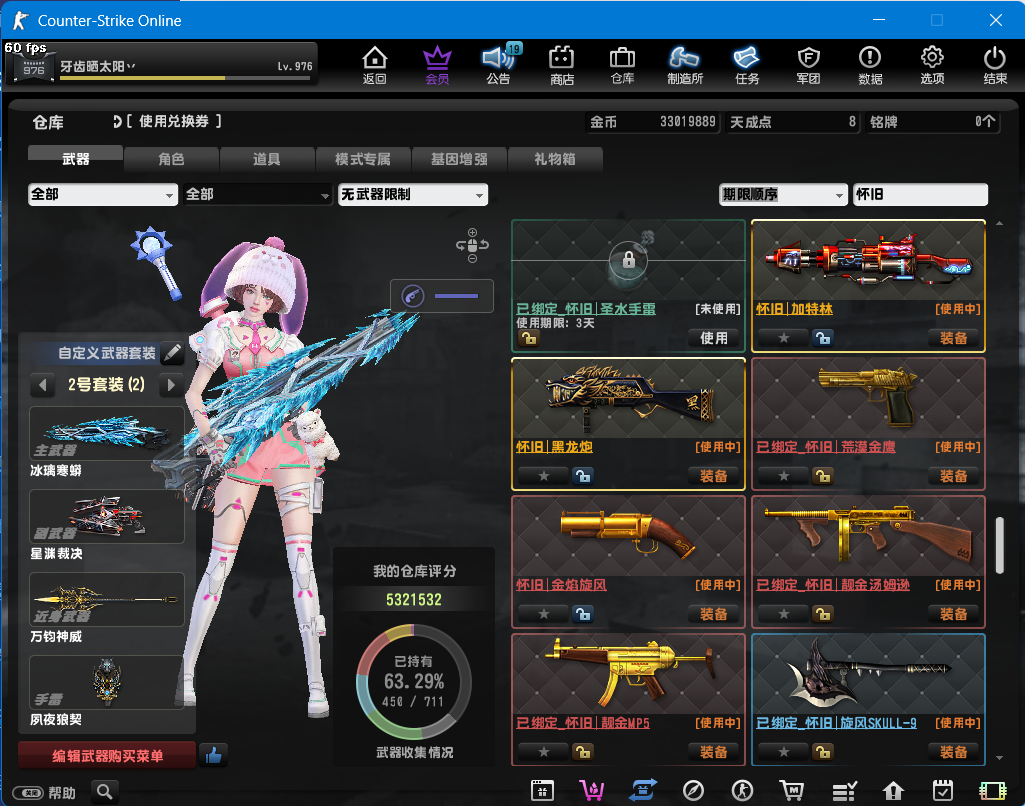Open the checklist icon in bottom bar
1025x806 pixels.
844,791
